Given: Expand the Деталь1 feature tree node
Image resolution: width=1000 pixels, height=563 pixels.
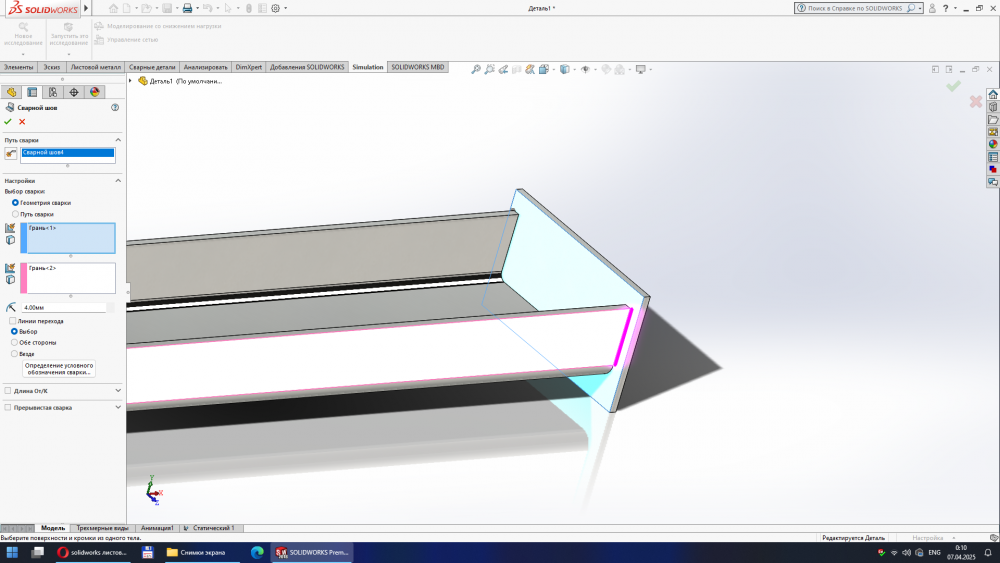Looking at the screenshot, I should [131, 81].
